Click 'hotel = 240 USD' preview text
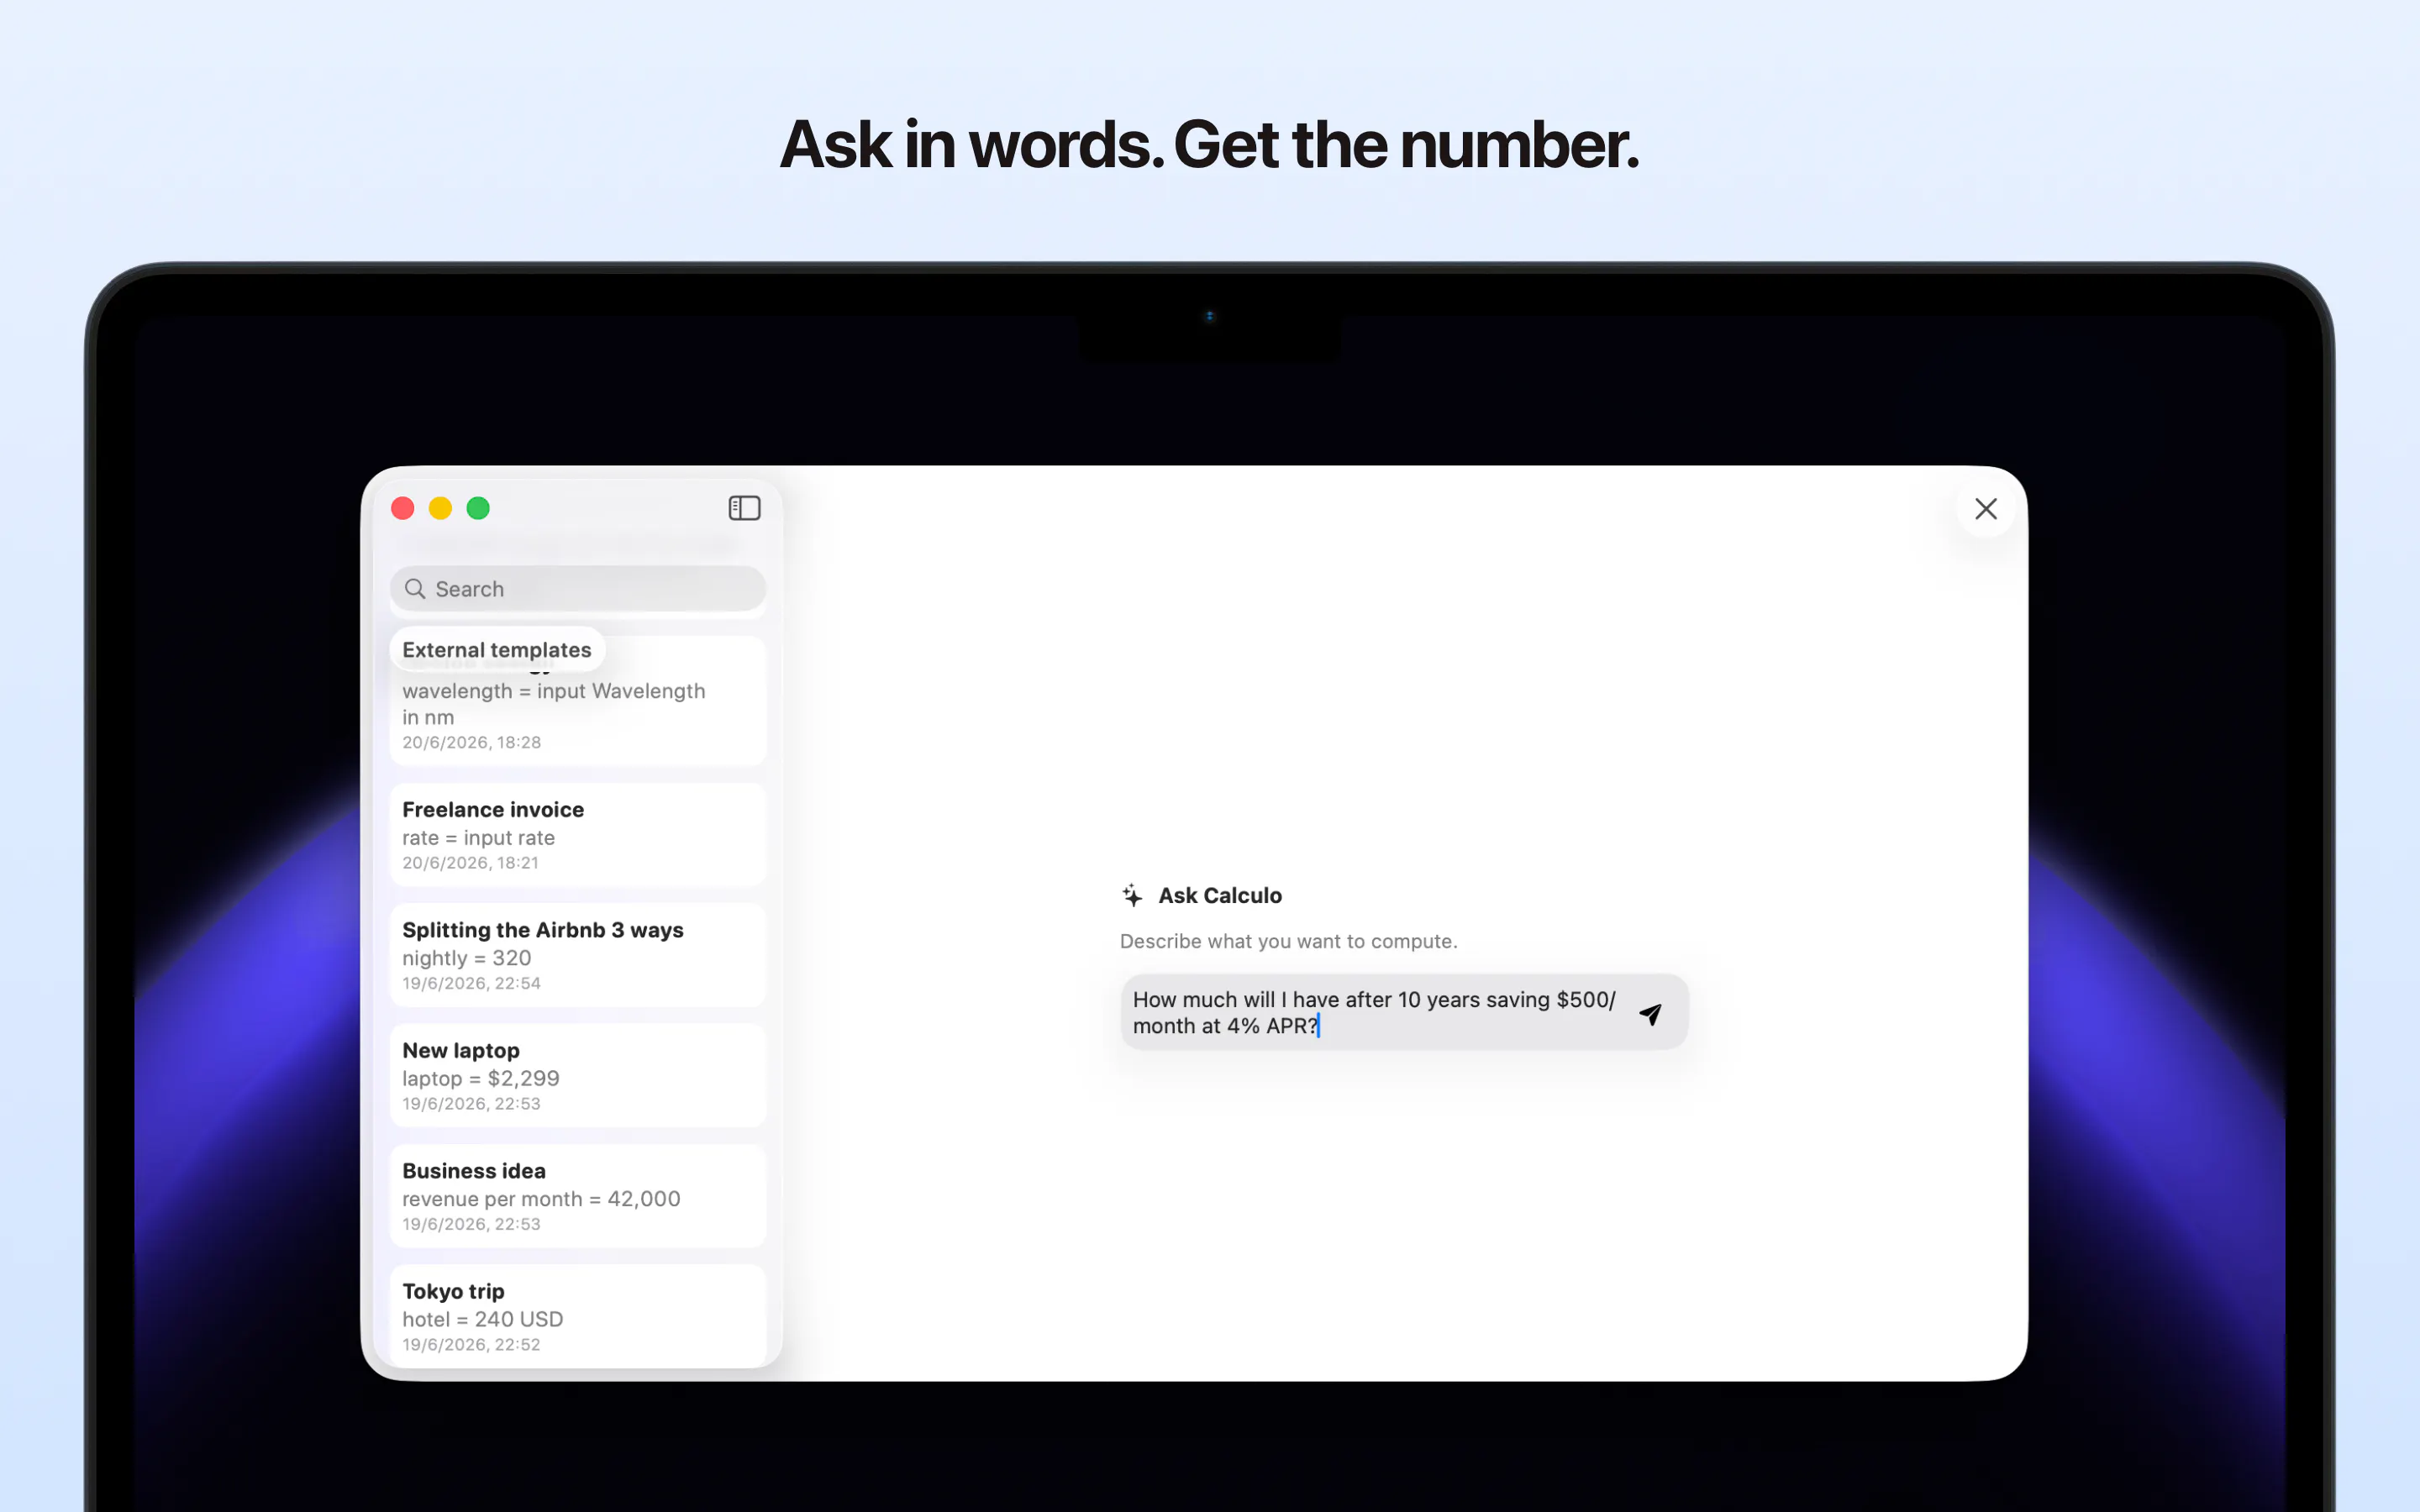This screenshot has height=1512, width=2420. tap(482, 1319)
